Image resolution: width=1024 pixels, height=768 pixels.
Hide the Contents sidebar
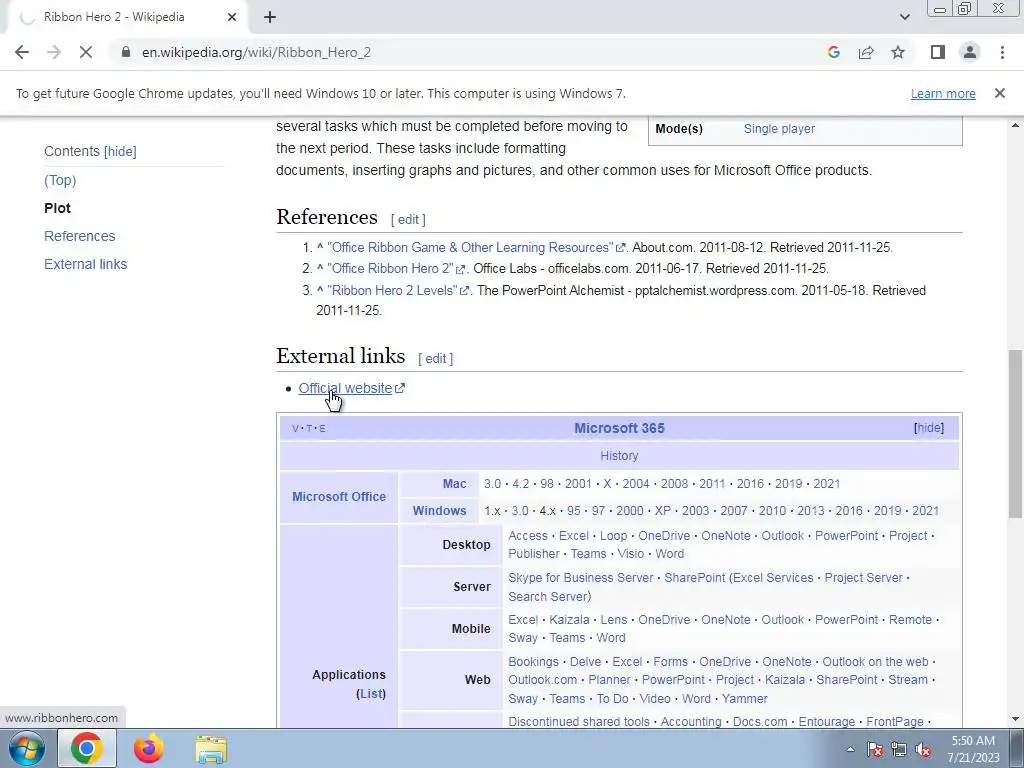click(x=120, y=152)
